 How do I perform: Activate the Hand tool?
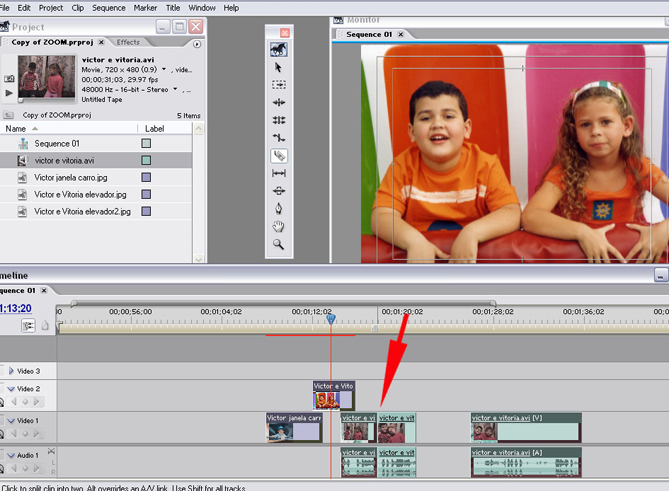point(279,226)
